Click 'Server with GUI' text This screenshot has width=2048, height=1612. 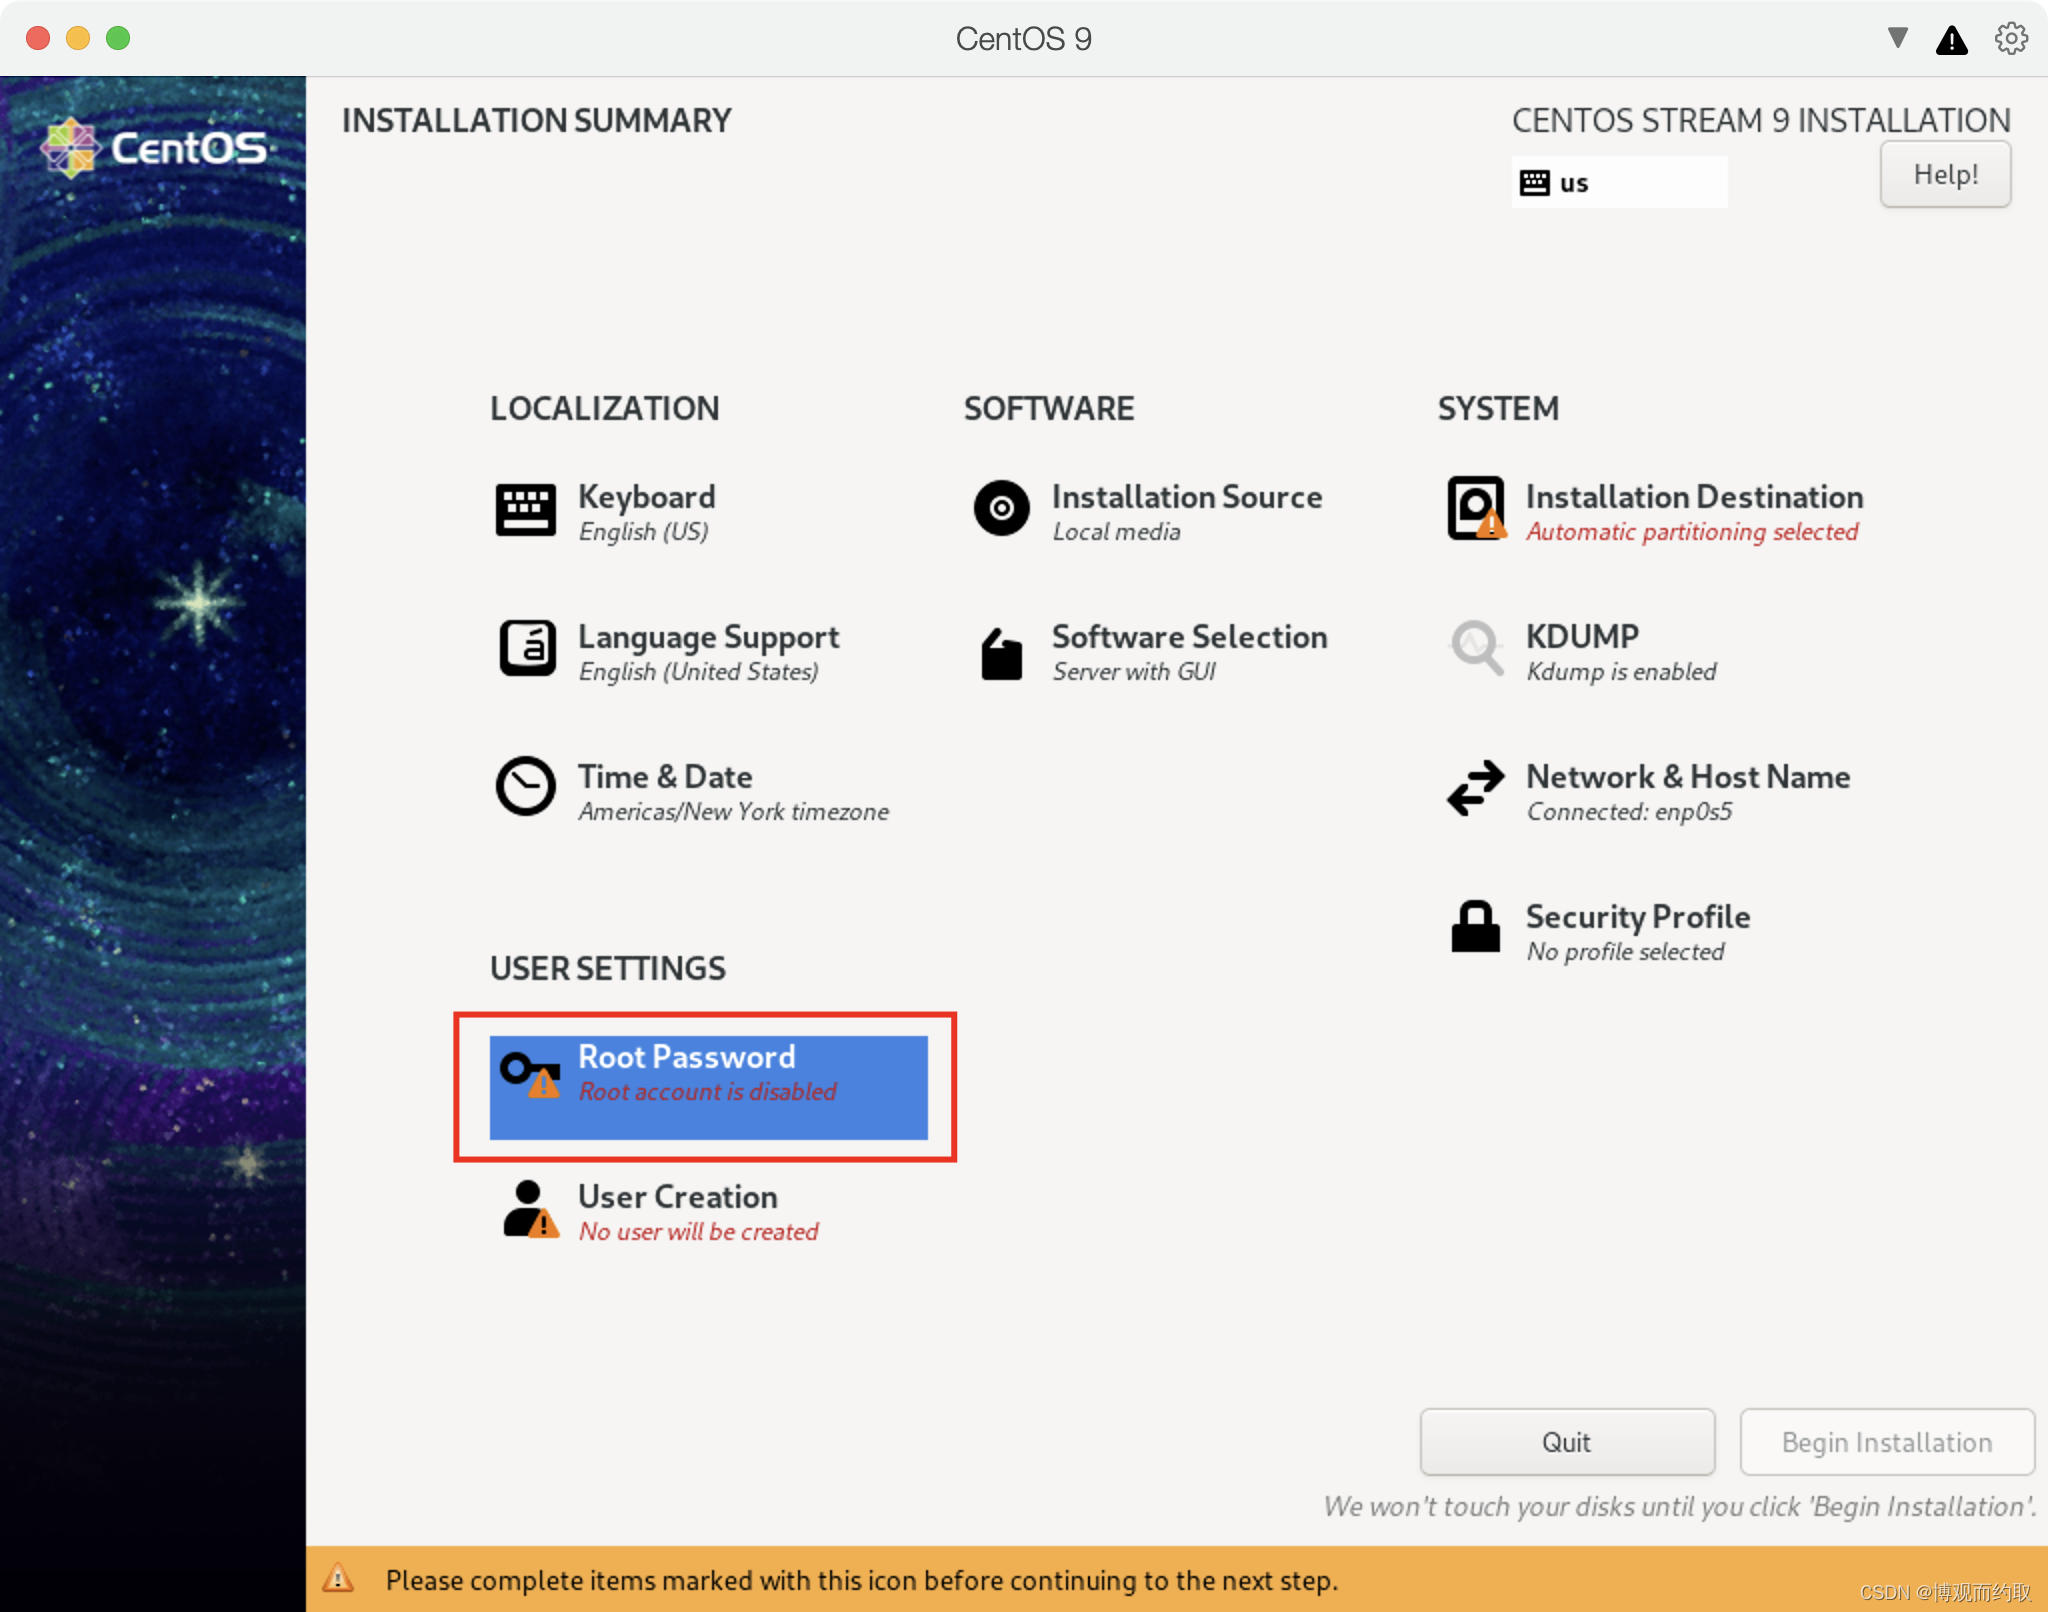[1134, 672]
